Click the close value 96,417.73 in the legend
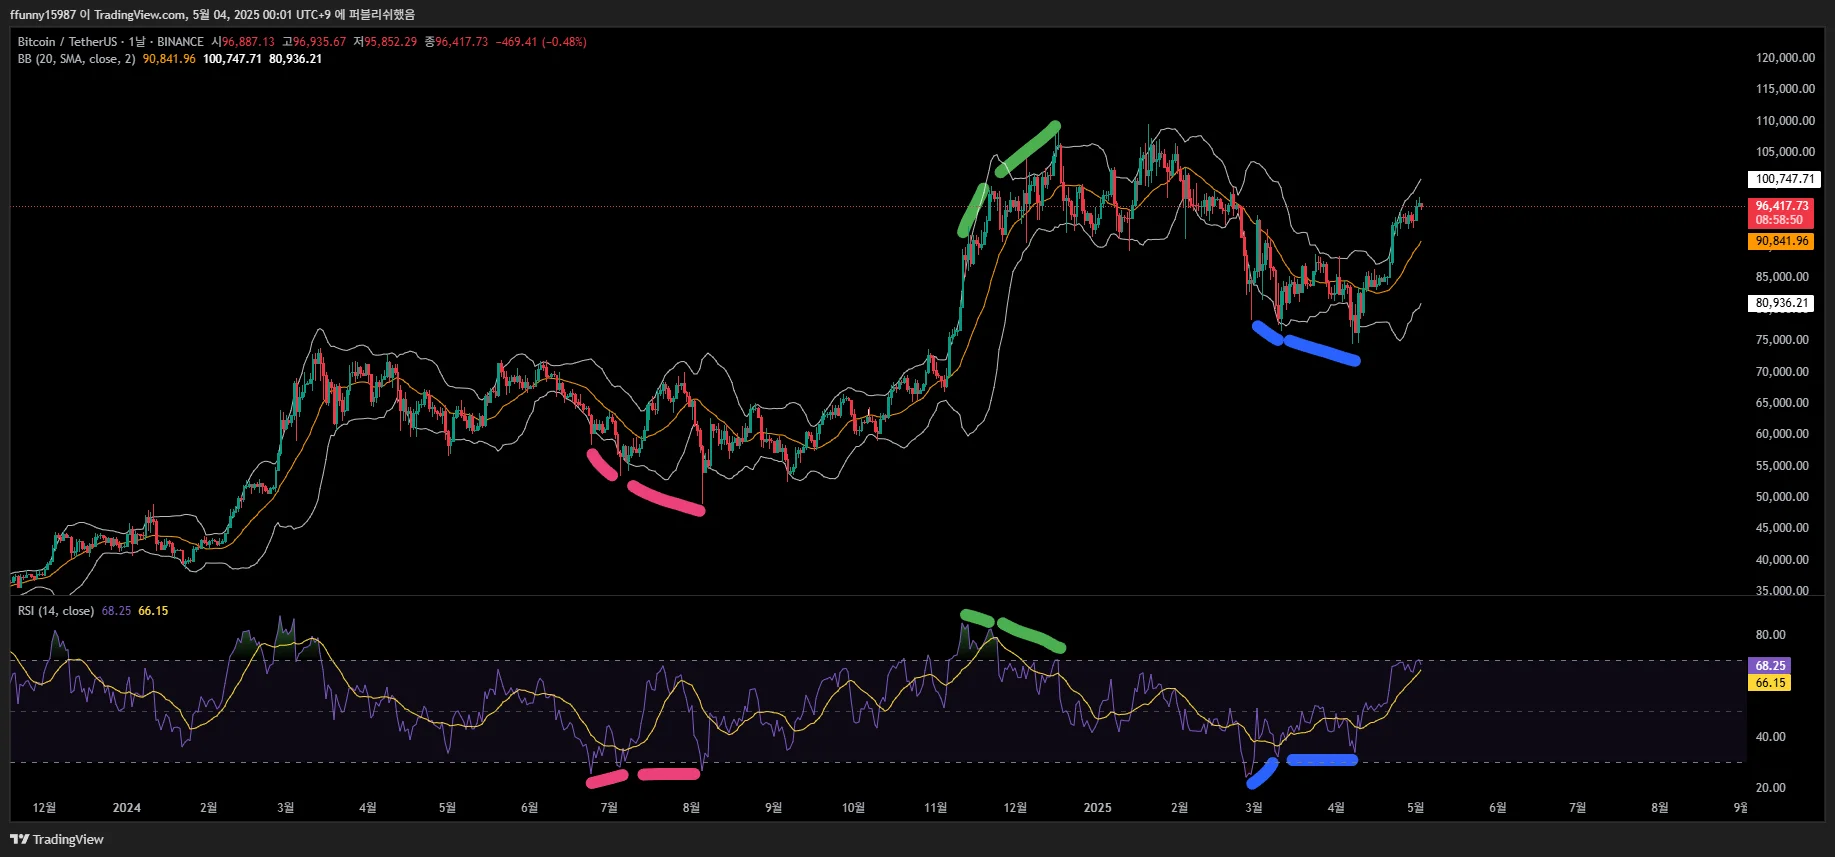The width and height of the screenshot is (1835, 857). point(462,42)
